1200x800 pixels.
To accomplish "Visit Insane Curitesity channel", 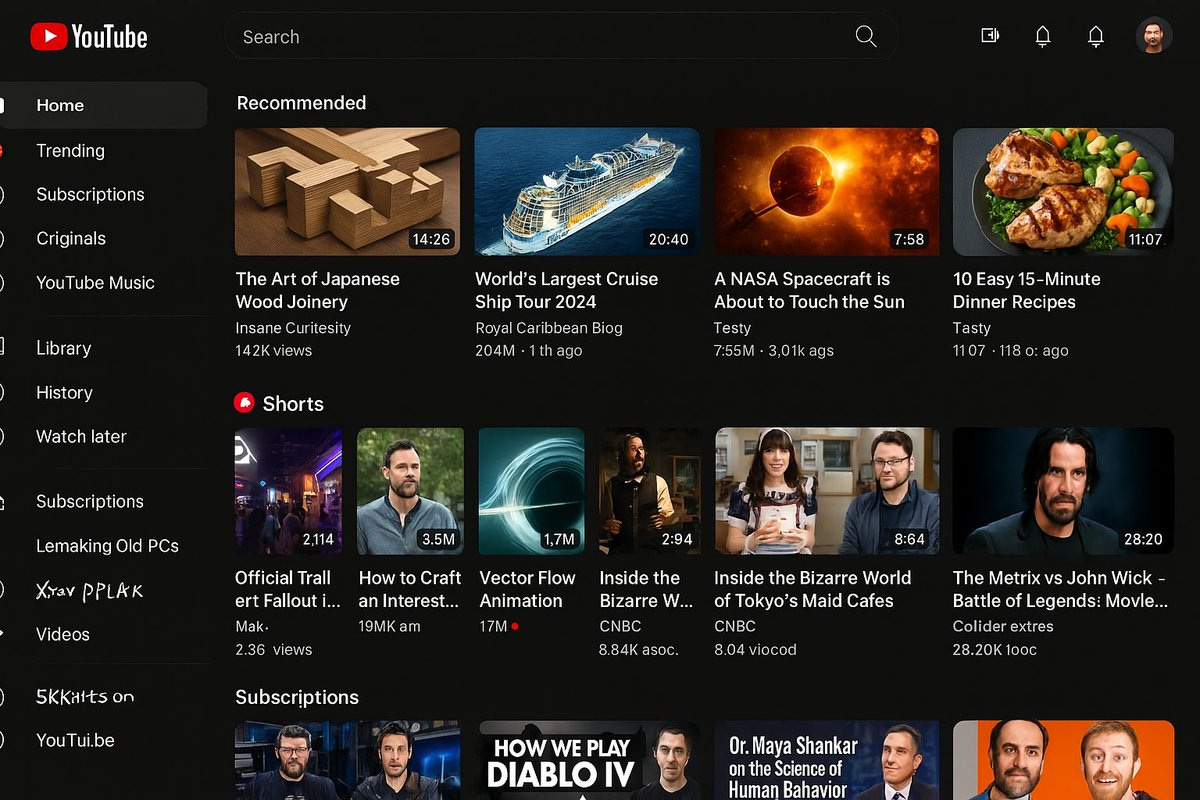I will point(293,328).
